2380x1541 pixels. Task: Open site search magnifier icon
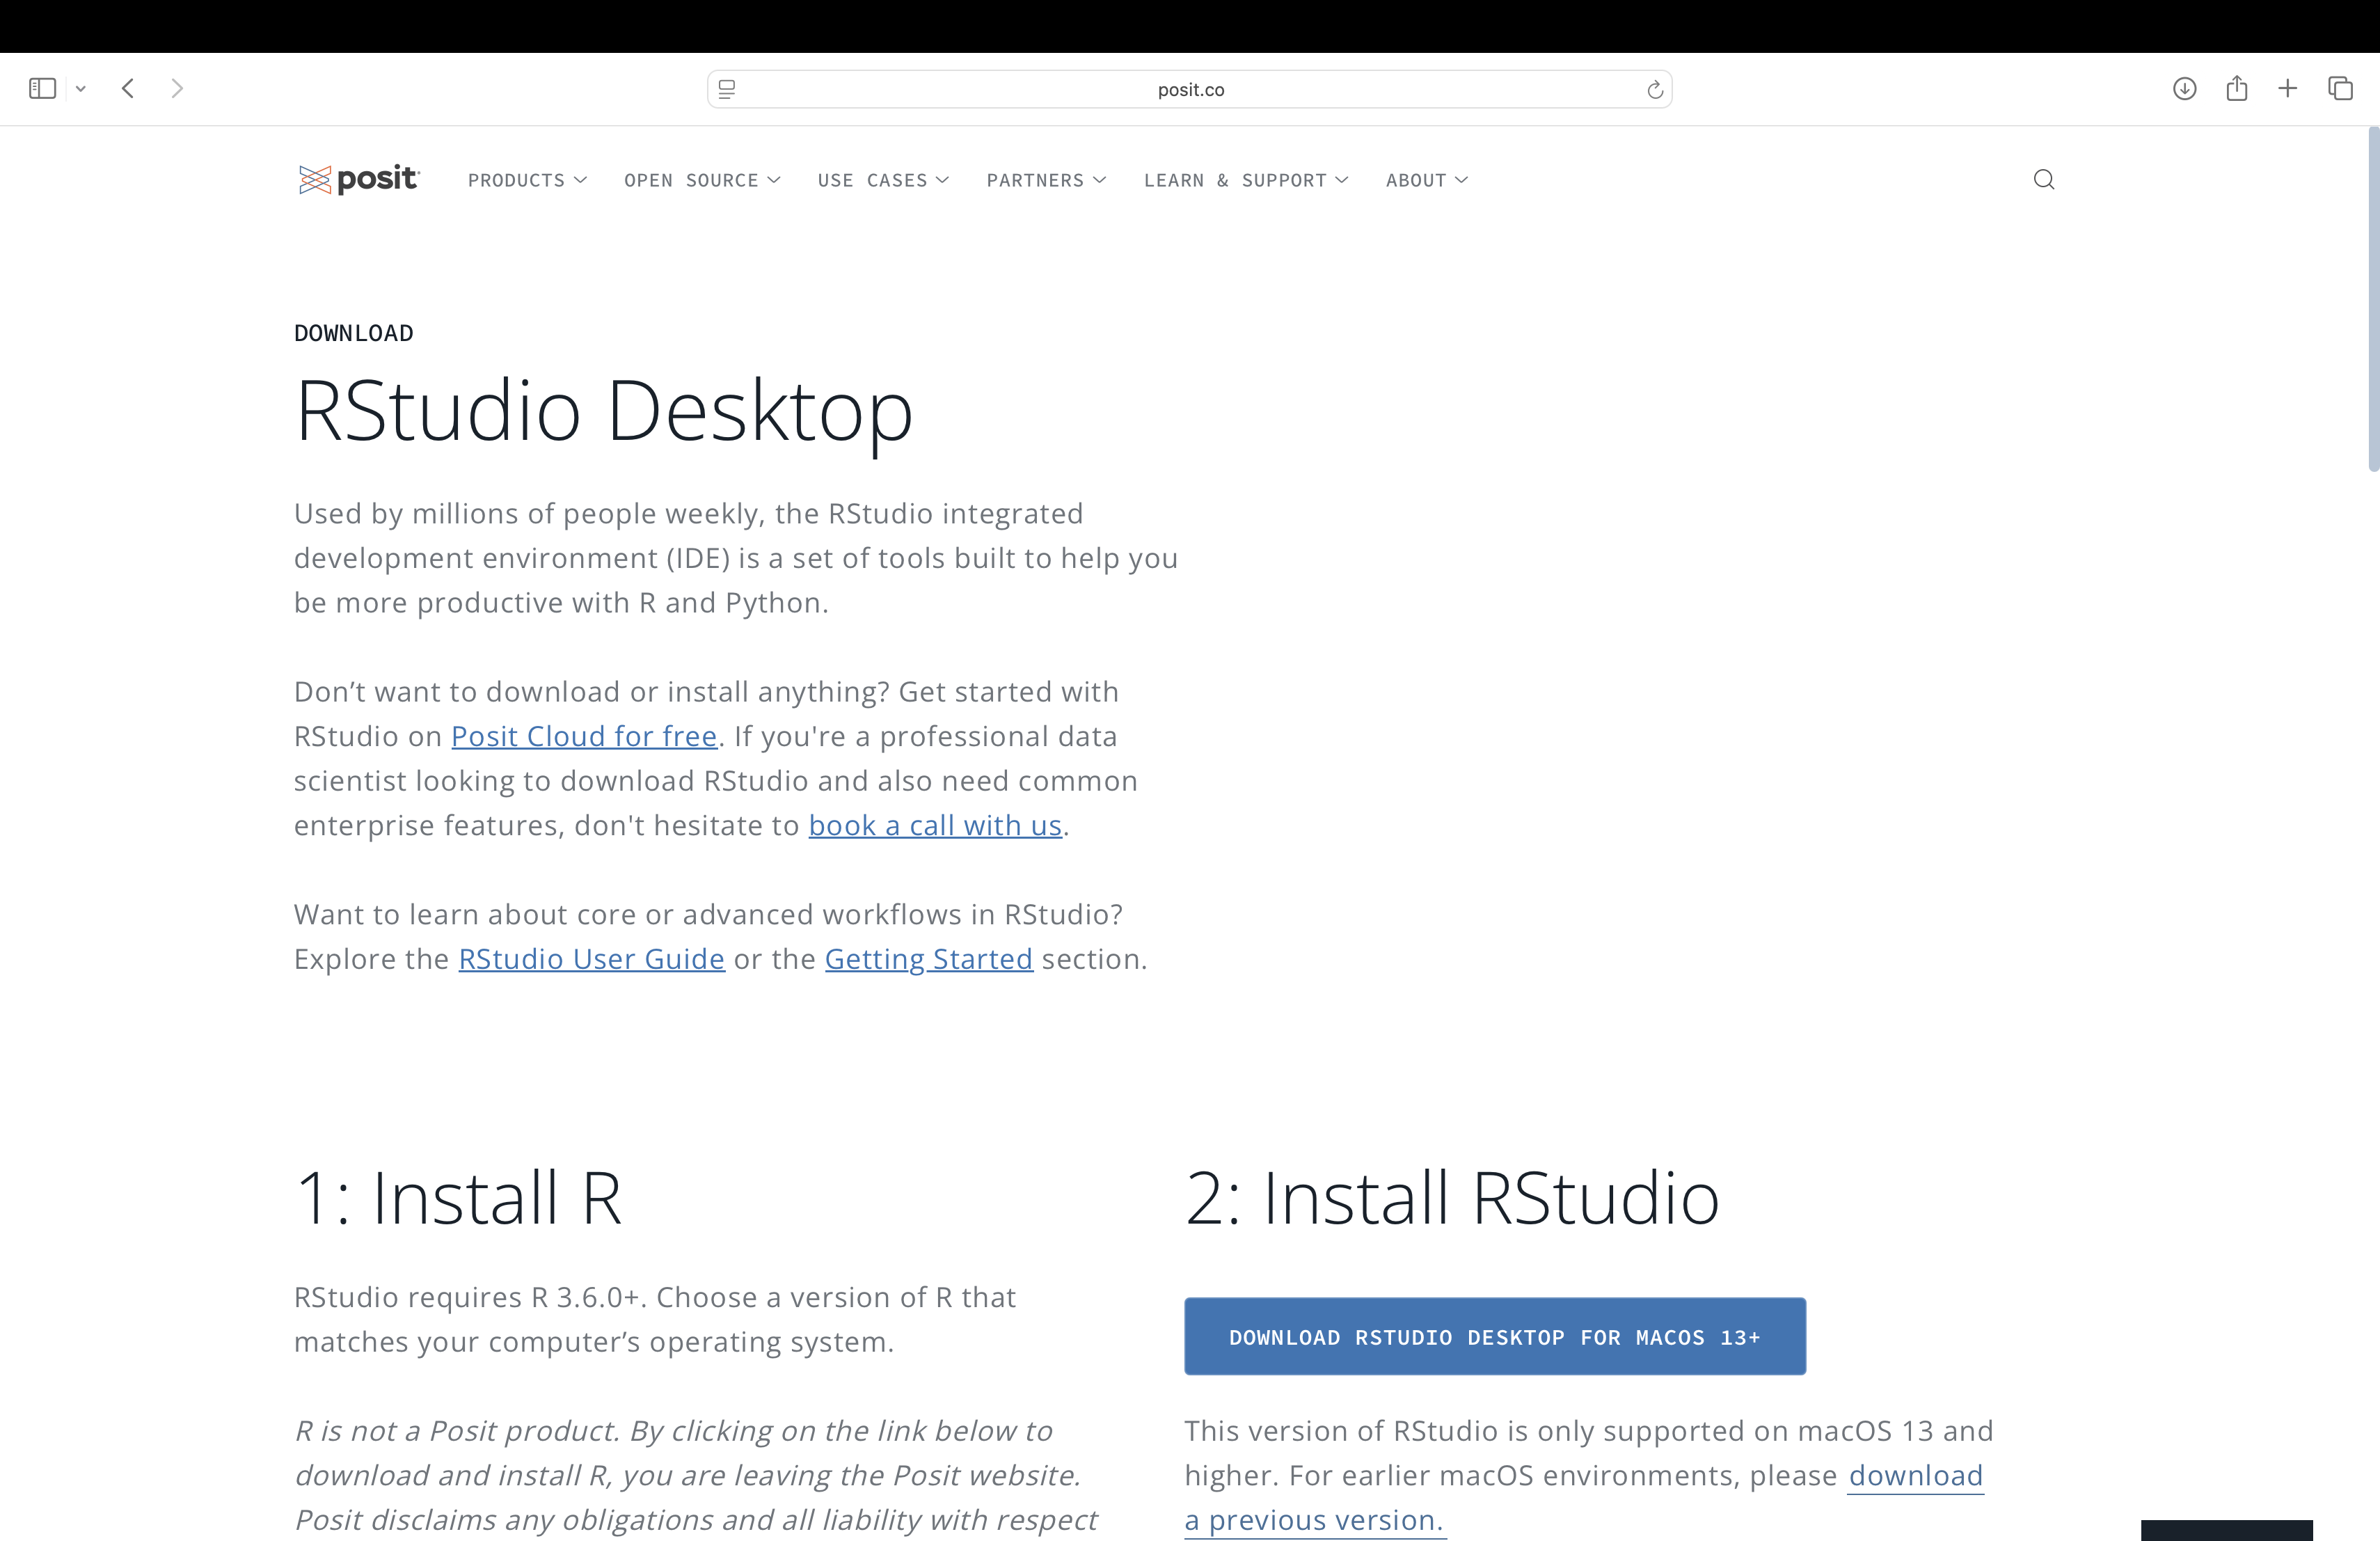coord(2043,179)
